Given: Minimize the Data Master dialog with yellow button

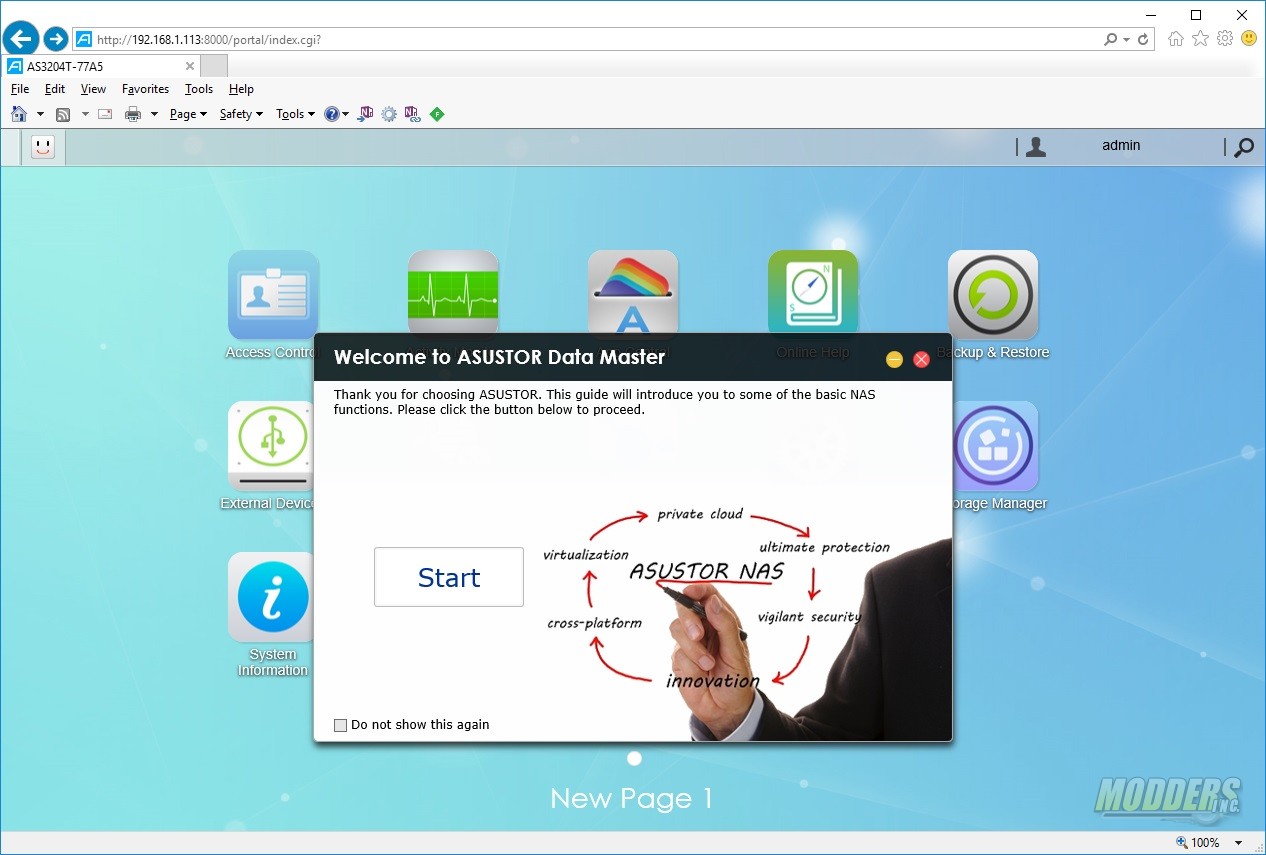Looking at the screenshot, I should [894, 359].
